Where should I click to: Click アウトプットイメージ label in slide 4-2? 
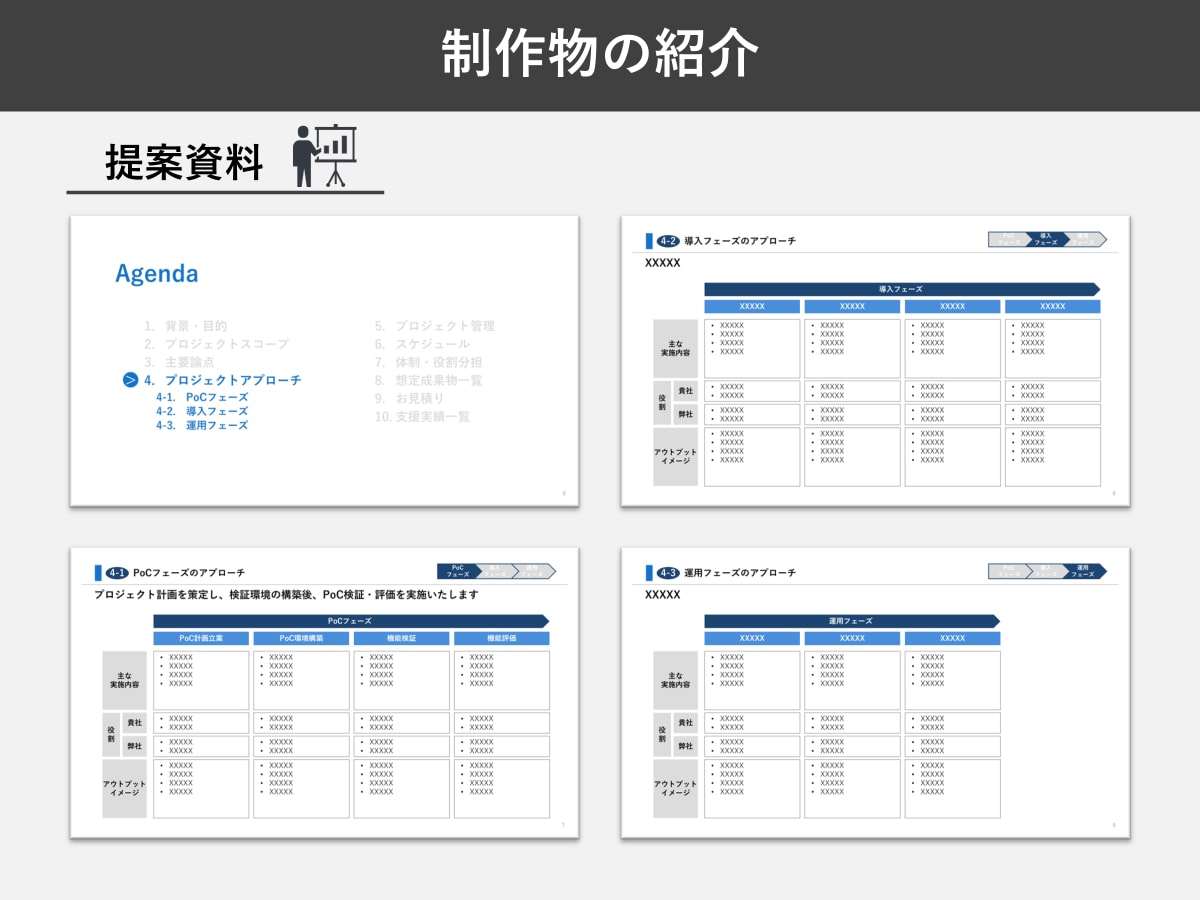(x=675, y=457)
